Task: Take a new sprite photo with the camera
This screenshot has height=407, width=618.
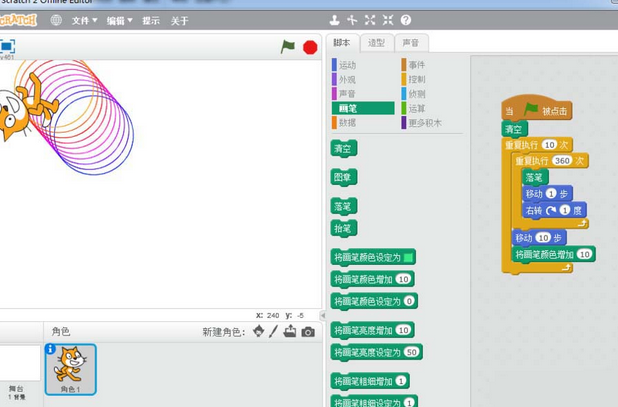Action: (x=308, y=332)
